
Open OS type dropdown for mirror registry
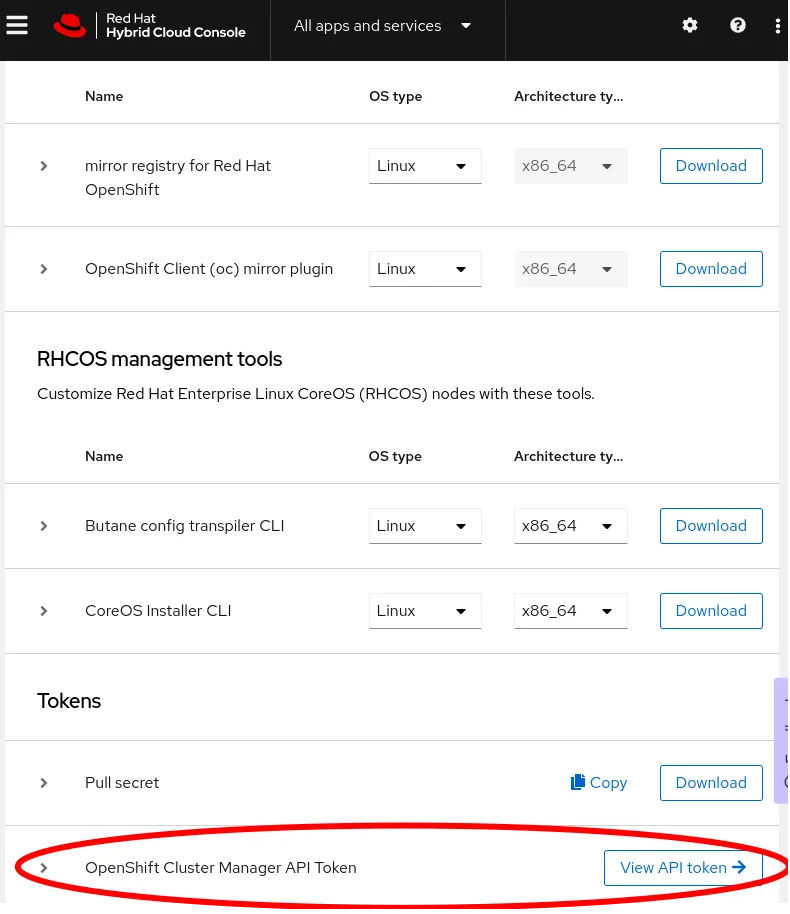point(425,166)
